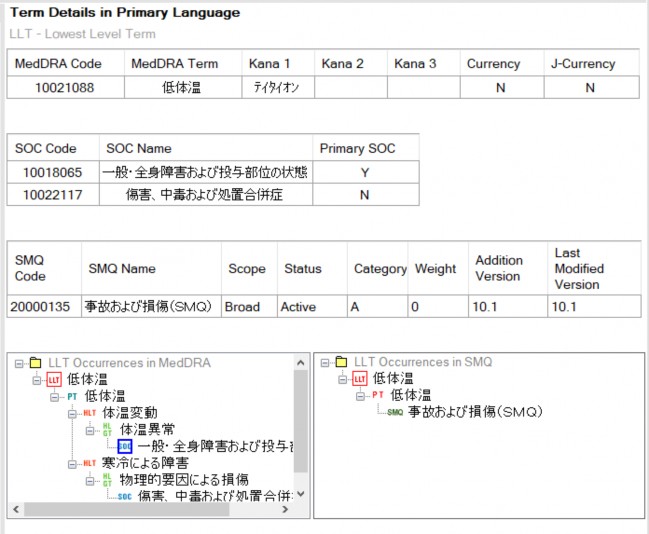Click the folder icon for LLT Occurrences in MedDRA
Image resolution: width=649 pixels, height=534 pixels.
35,362
